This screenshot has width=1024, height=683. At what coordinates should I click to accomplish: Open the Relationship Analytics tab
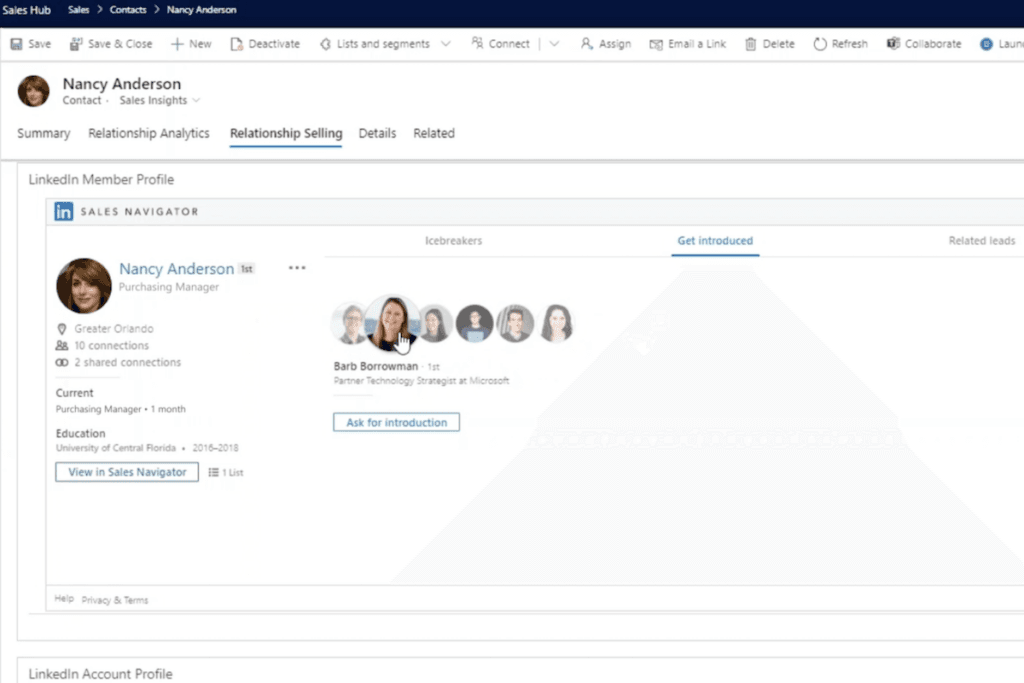pyautogui.click(x=149, y=133)
